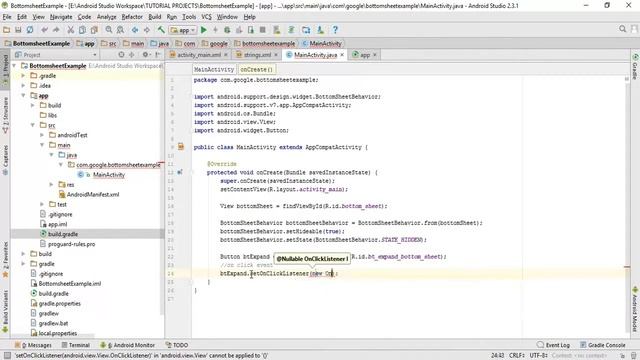
Task: Click the error stripe mark on editor scrollbar
Action: click(627, 267)
